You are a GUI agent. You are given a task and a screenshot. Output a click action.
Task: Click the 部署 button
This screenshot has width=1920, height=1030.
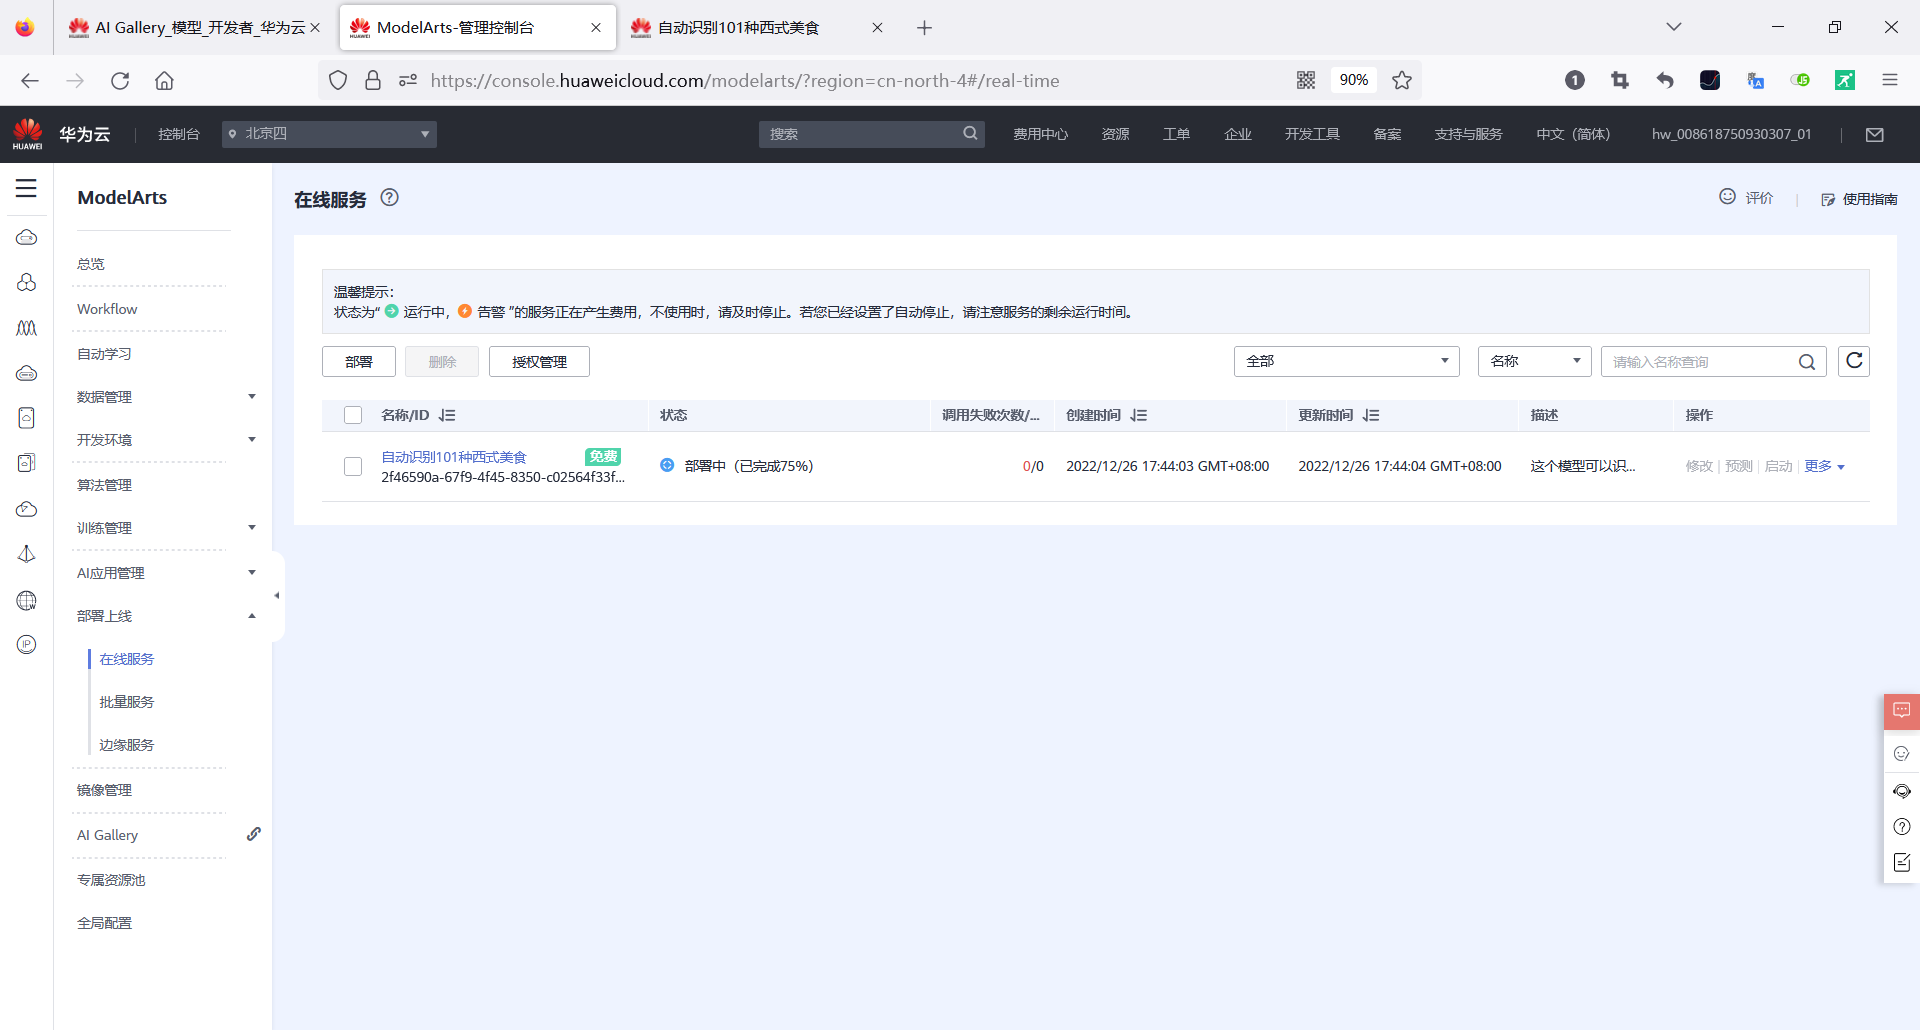(359, 362)
